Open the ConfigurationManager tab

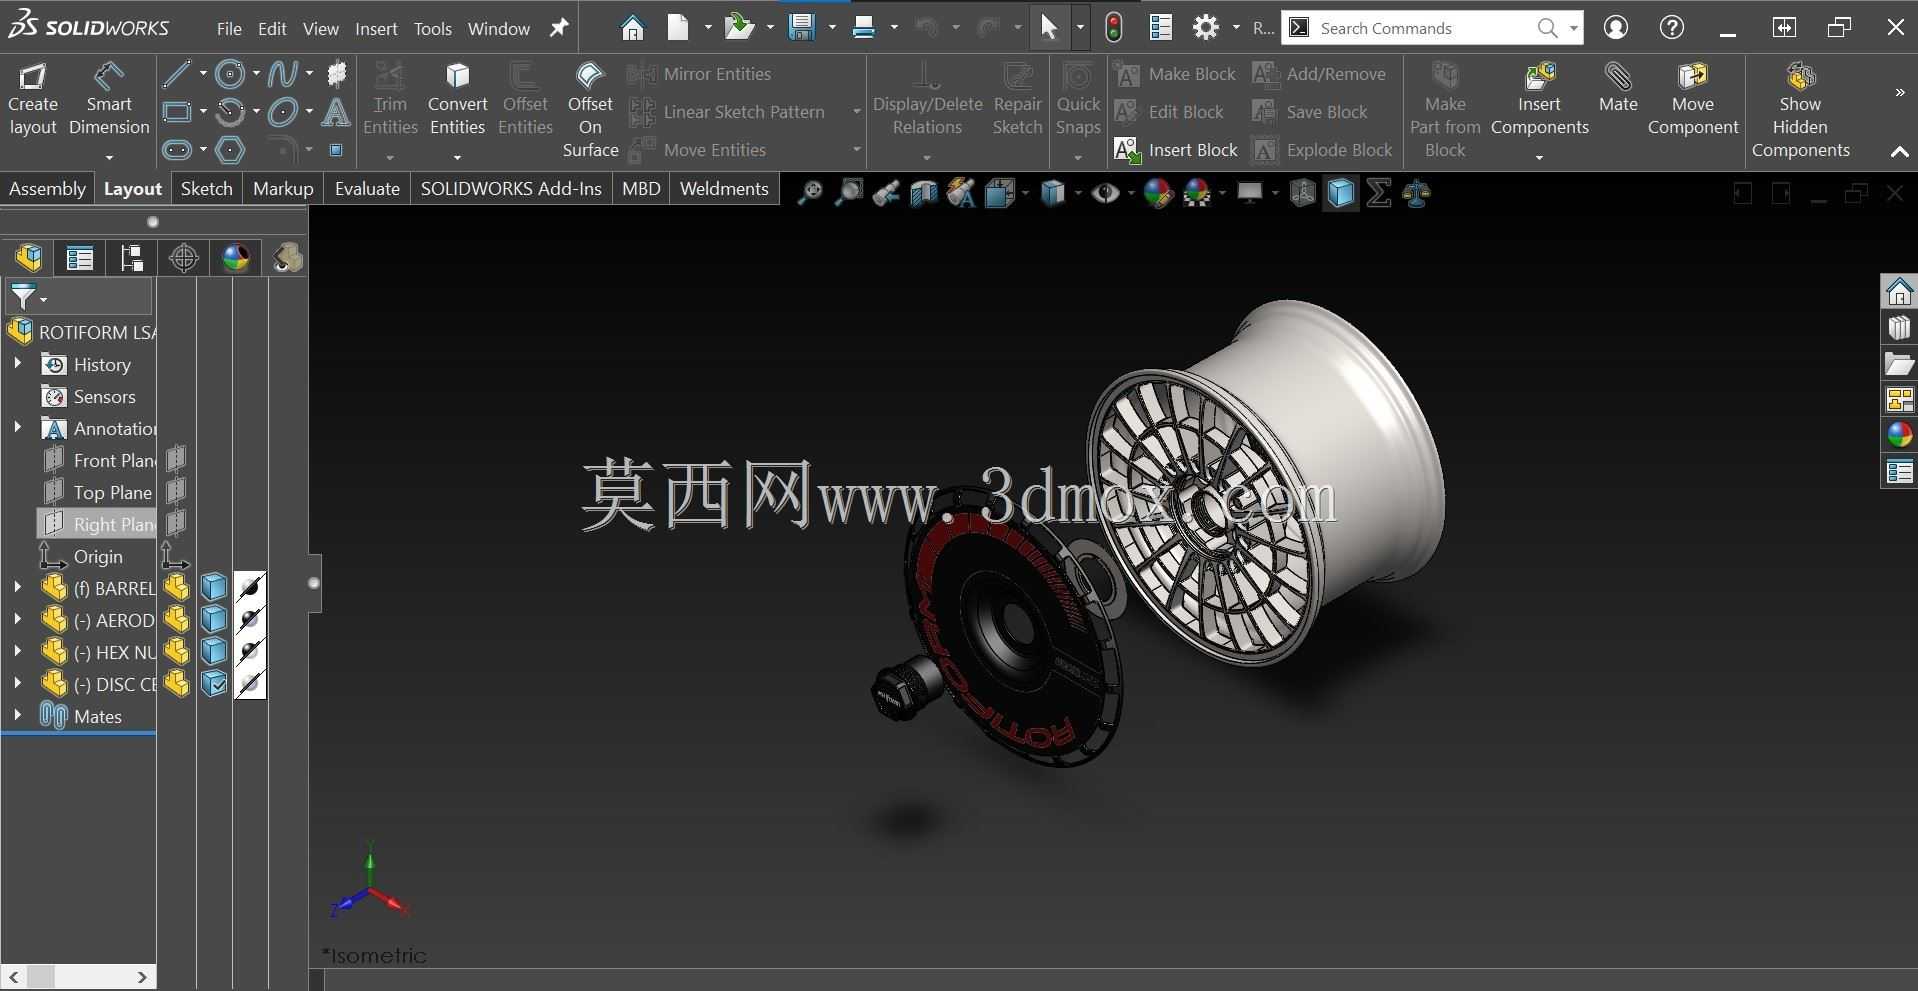click(x=132, y=258)
